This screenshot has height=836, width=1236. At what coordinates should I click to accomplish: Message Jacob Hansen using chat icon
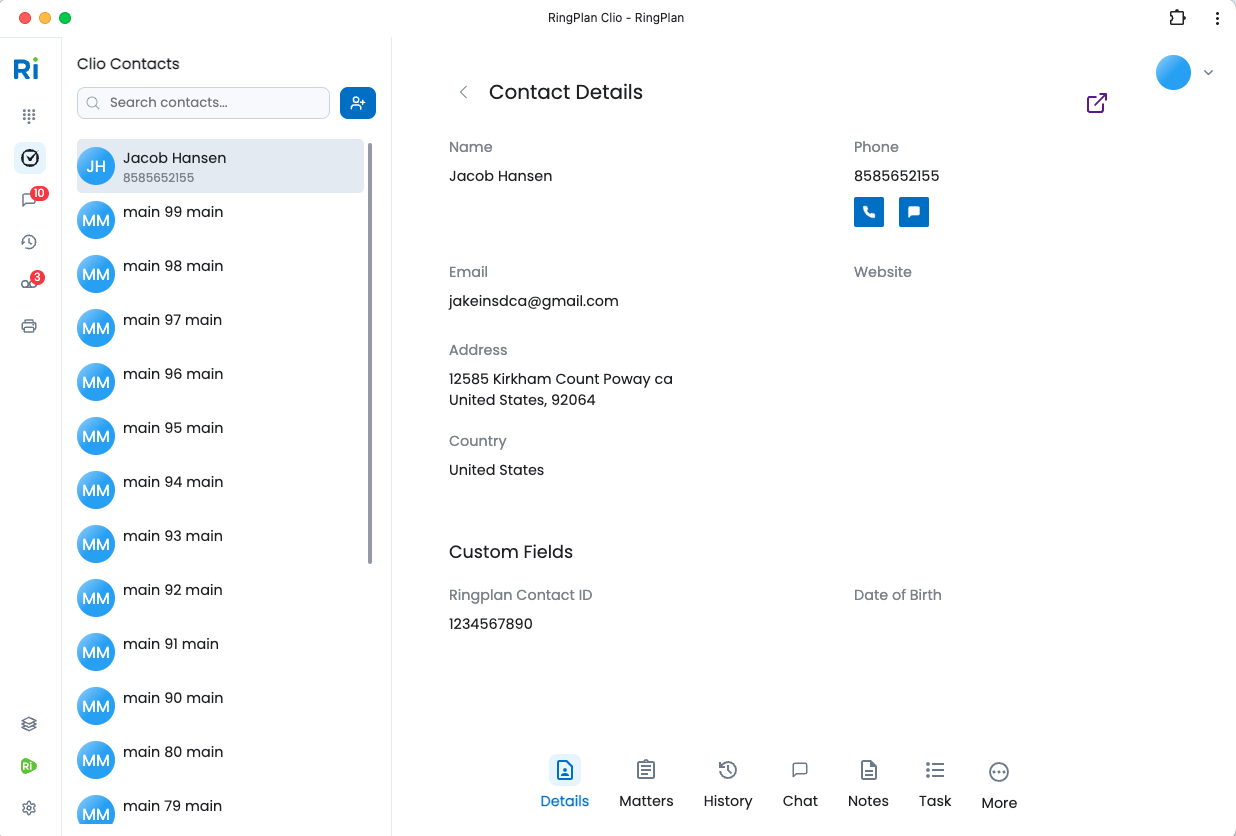click(x=914, y=212)
